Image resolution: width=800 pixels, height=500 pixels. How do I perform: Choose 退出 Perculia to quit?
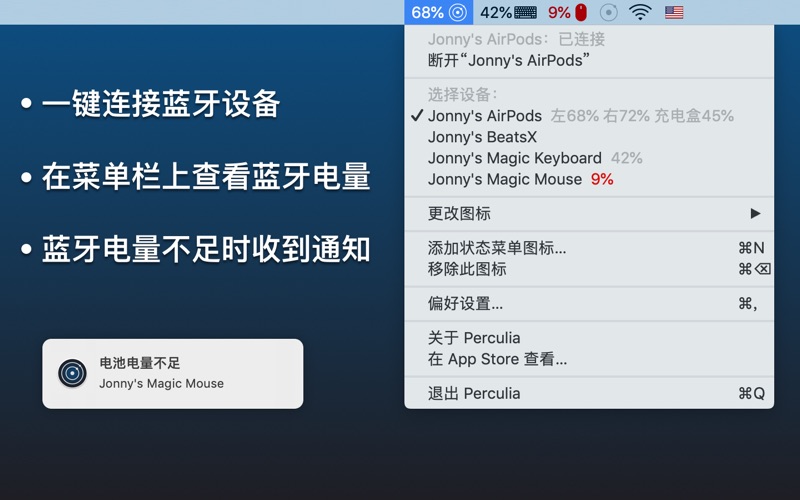click(x=589, y=393)
